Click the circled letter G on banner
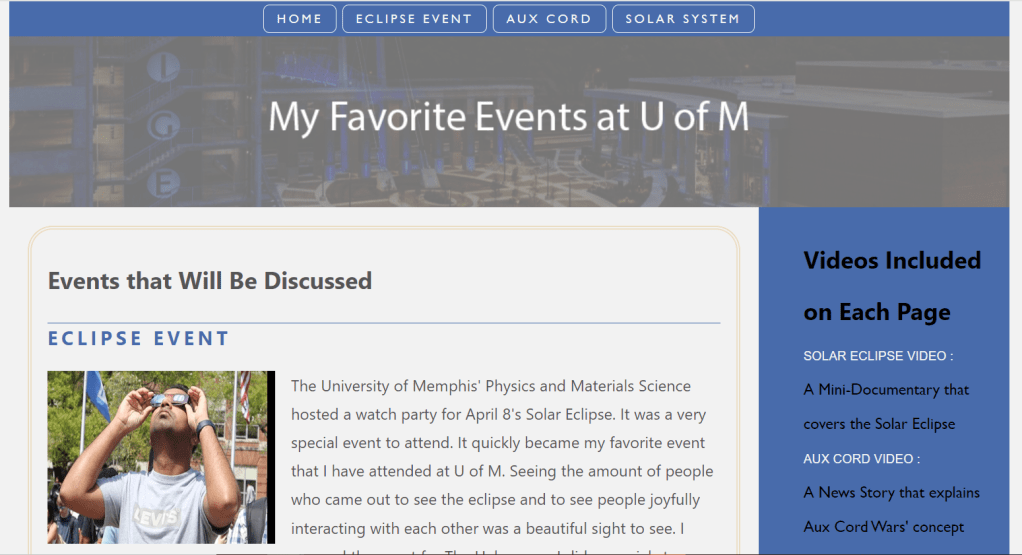 click(x=164, y=124)
